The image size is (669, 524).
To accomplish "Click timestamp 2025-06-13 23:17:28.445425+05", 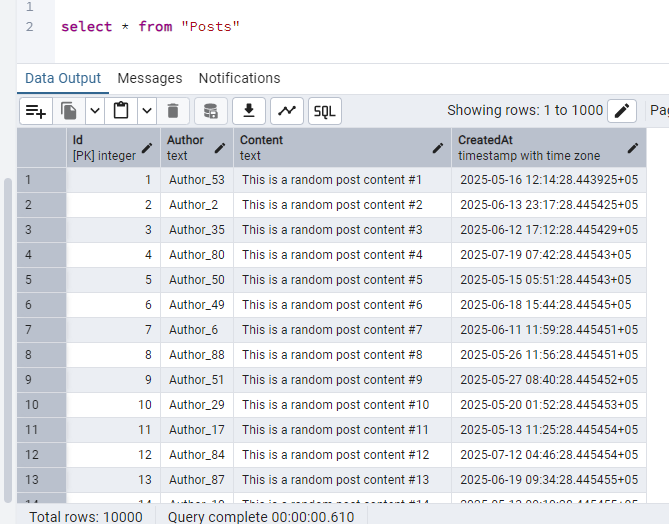I will pyautogui.click(x=549, y=205).
